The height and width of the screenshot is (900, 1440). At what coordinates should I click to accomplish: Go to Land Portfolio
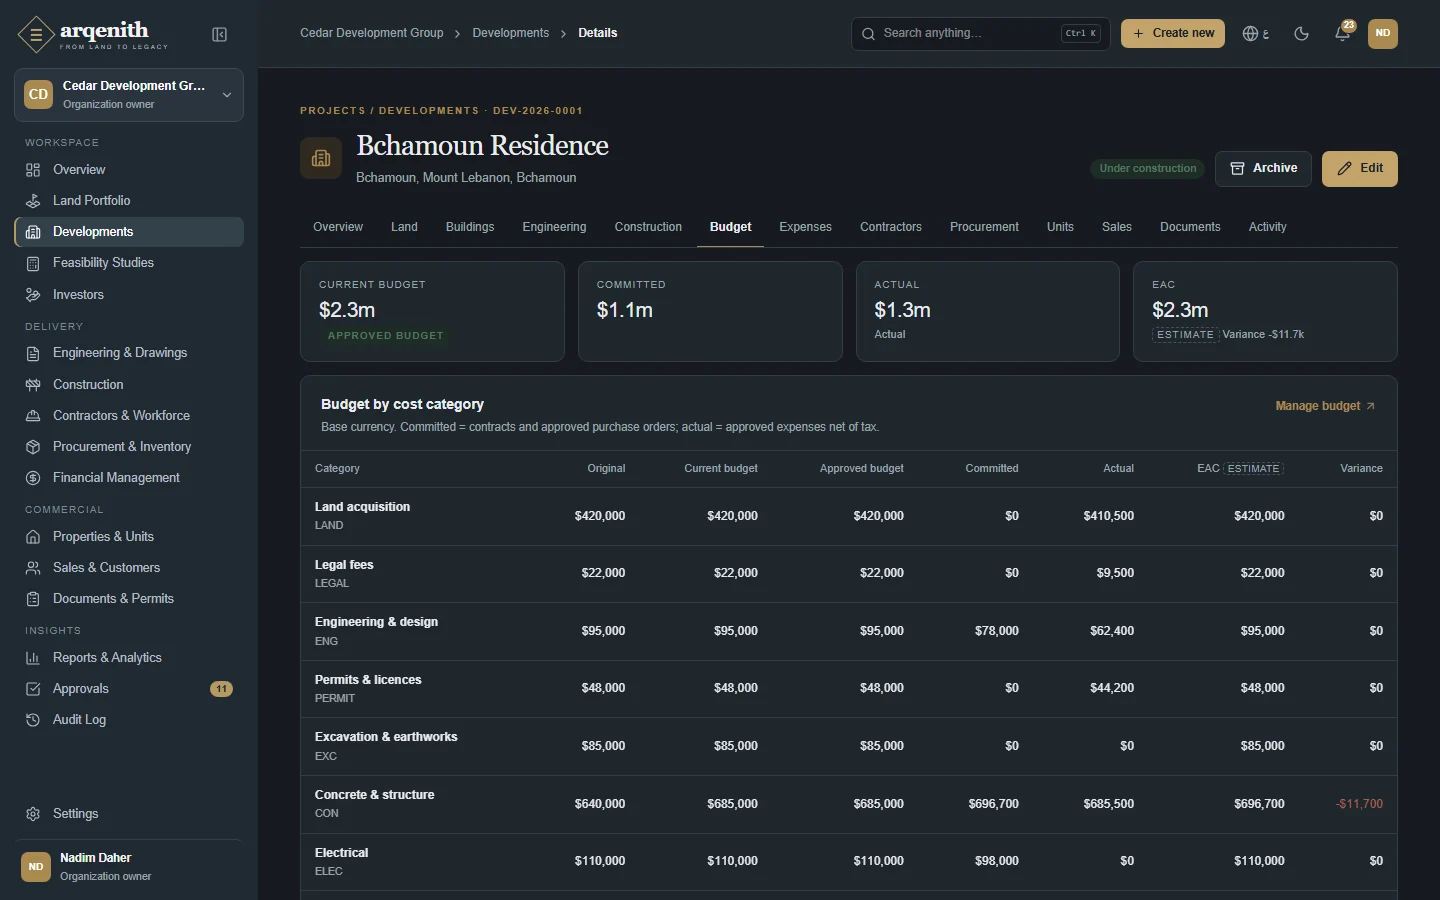coord(129,201)
